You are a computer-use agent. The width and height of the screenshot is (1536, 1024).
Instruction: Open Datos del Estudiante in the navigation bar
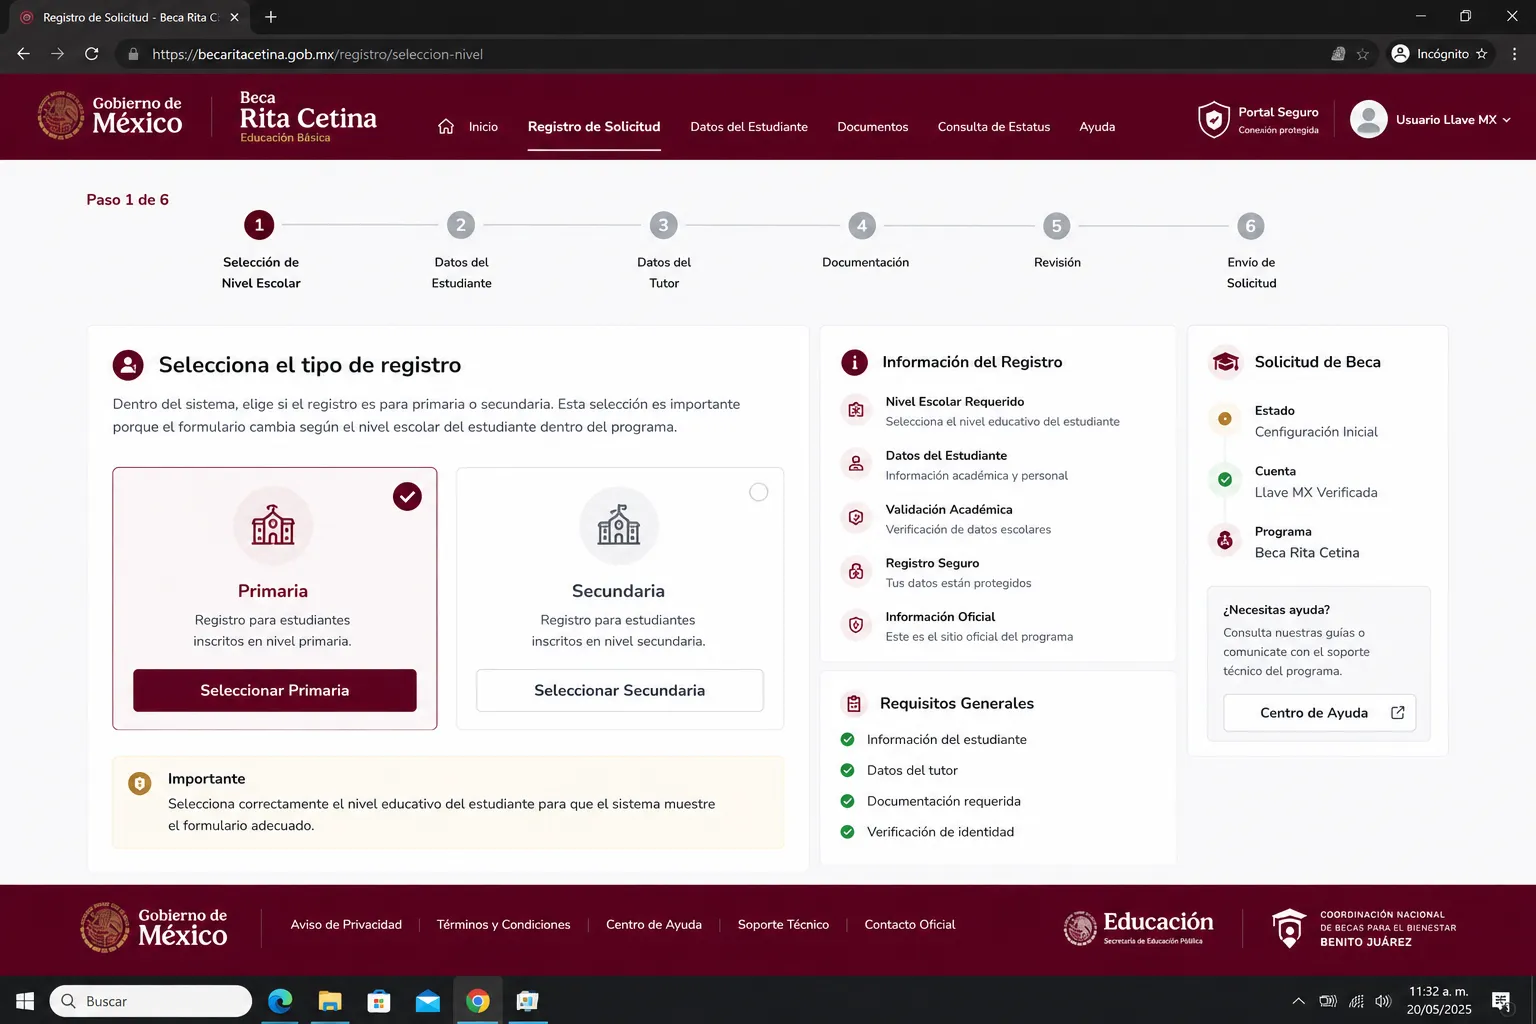click(x=749, y=127)
